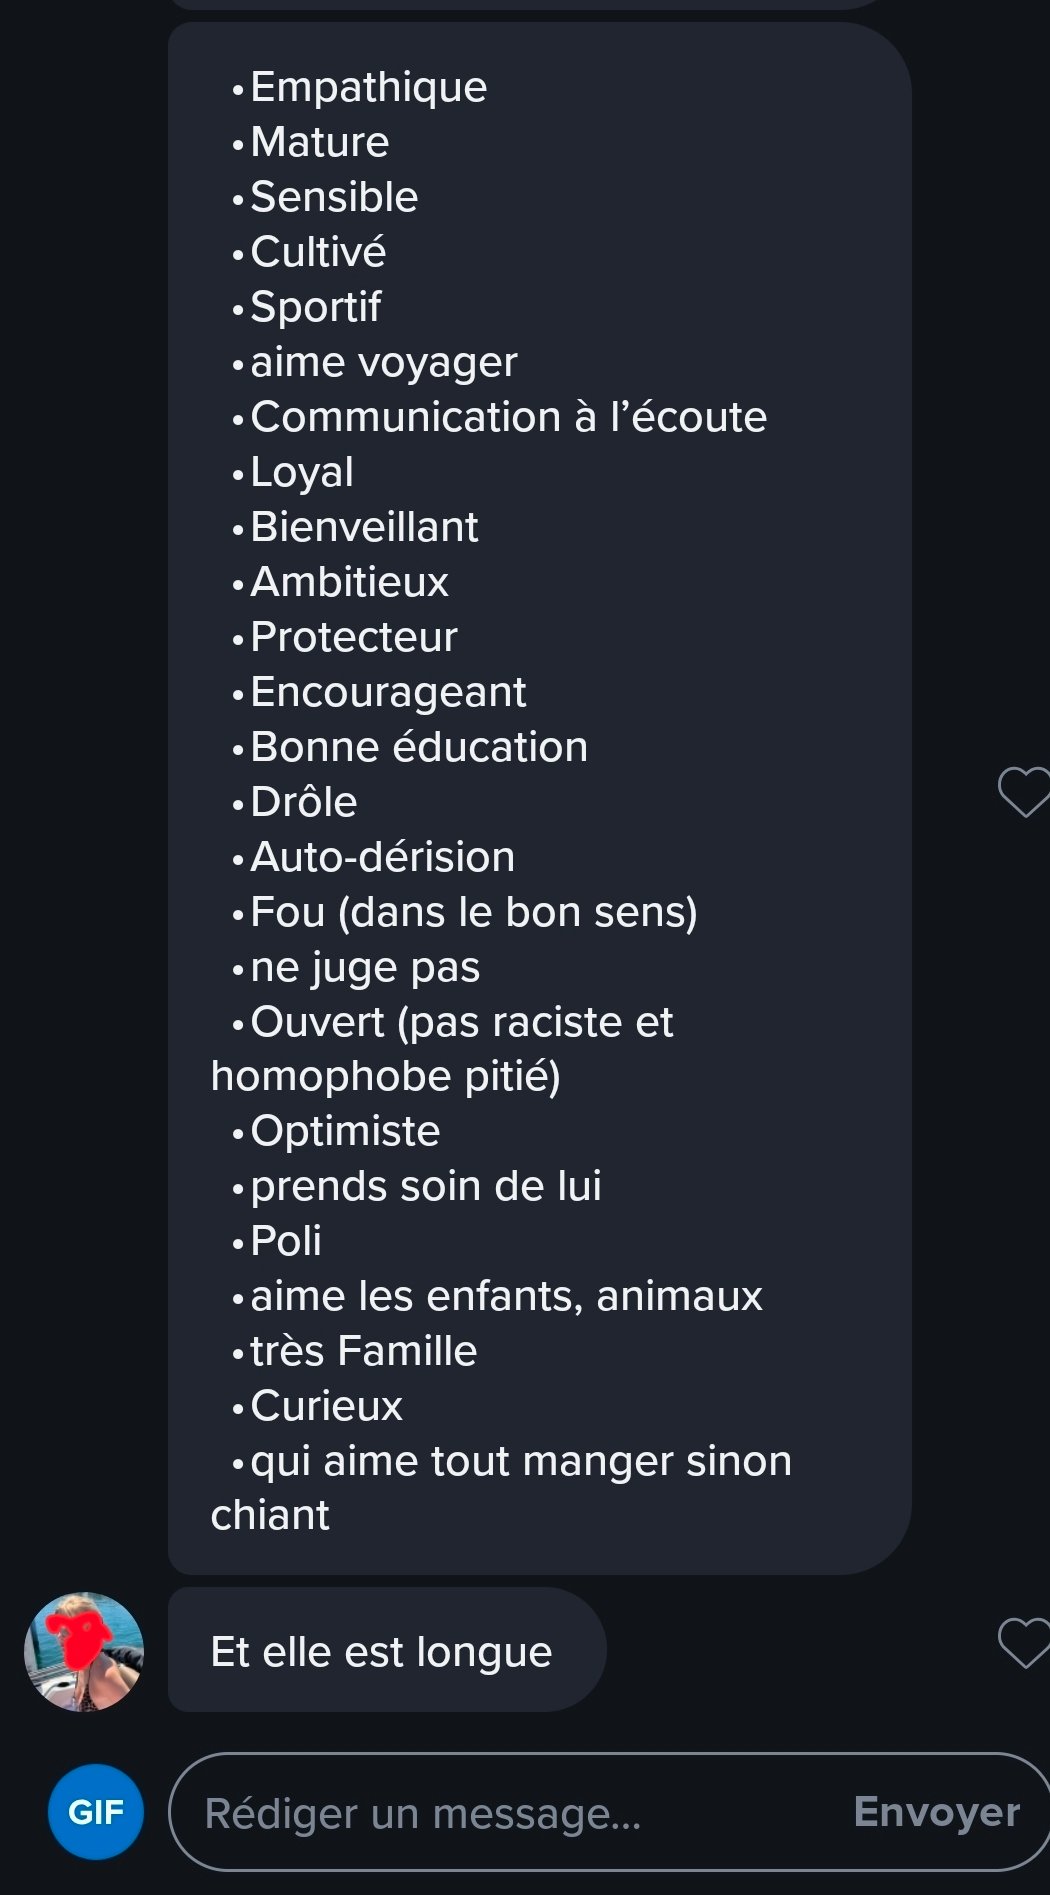This screenshot has height=1895, width=1050.
Task: Tap the "Mature" list entry
Action: (319, 142)
